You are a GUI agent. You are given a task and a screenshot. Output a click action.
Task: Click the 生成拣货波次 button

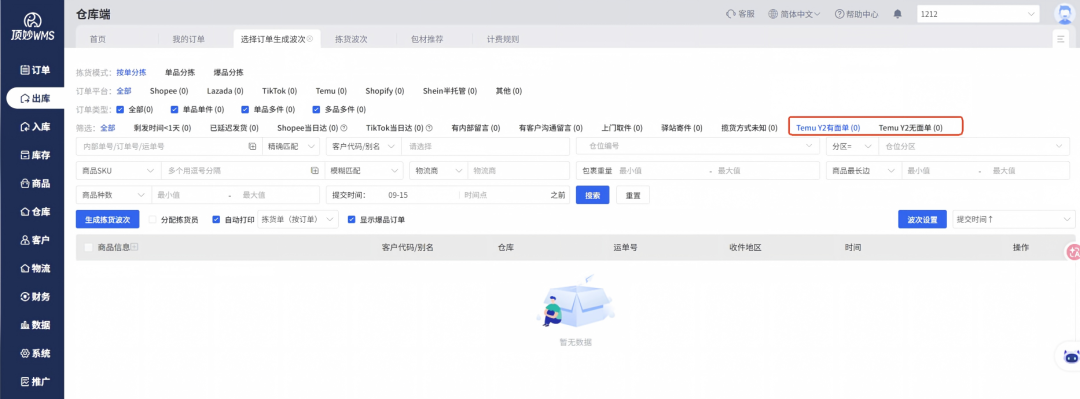pyautogui.click(x=107, y=220)
